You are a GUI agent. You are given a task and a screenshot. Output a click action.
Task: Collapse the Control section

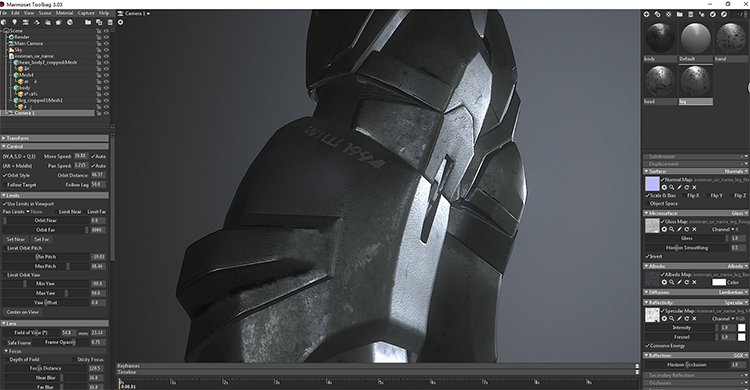[55, 146]
